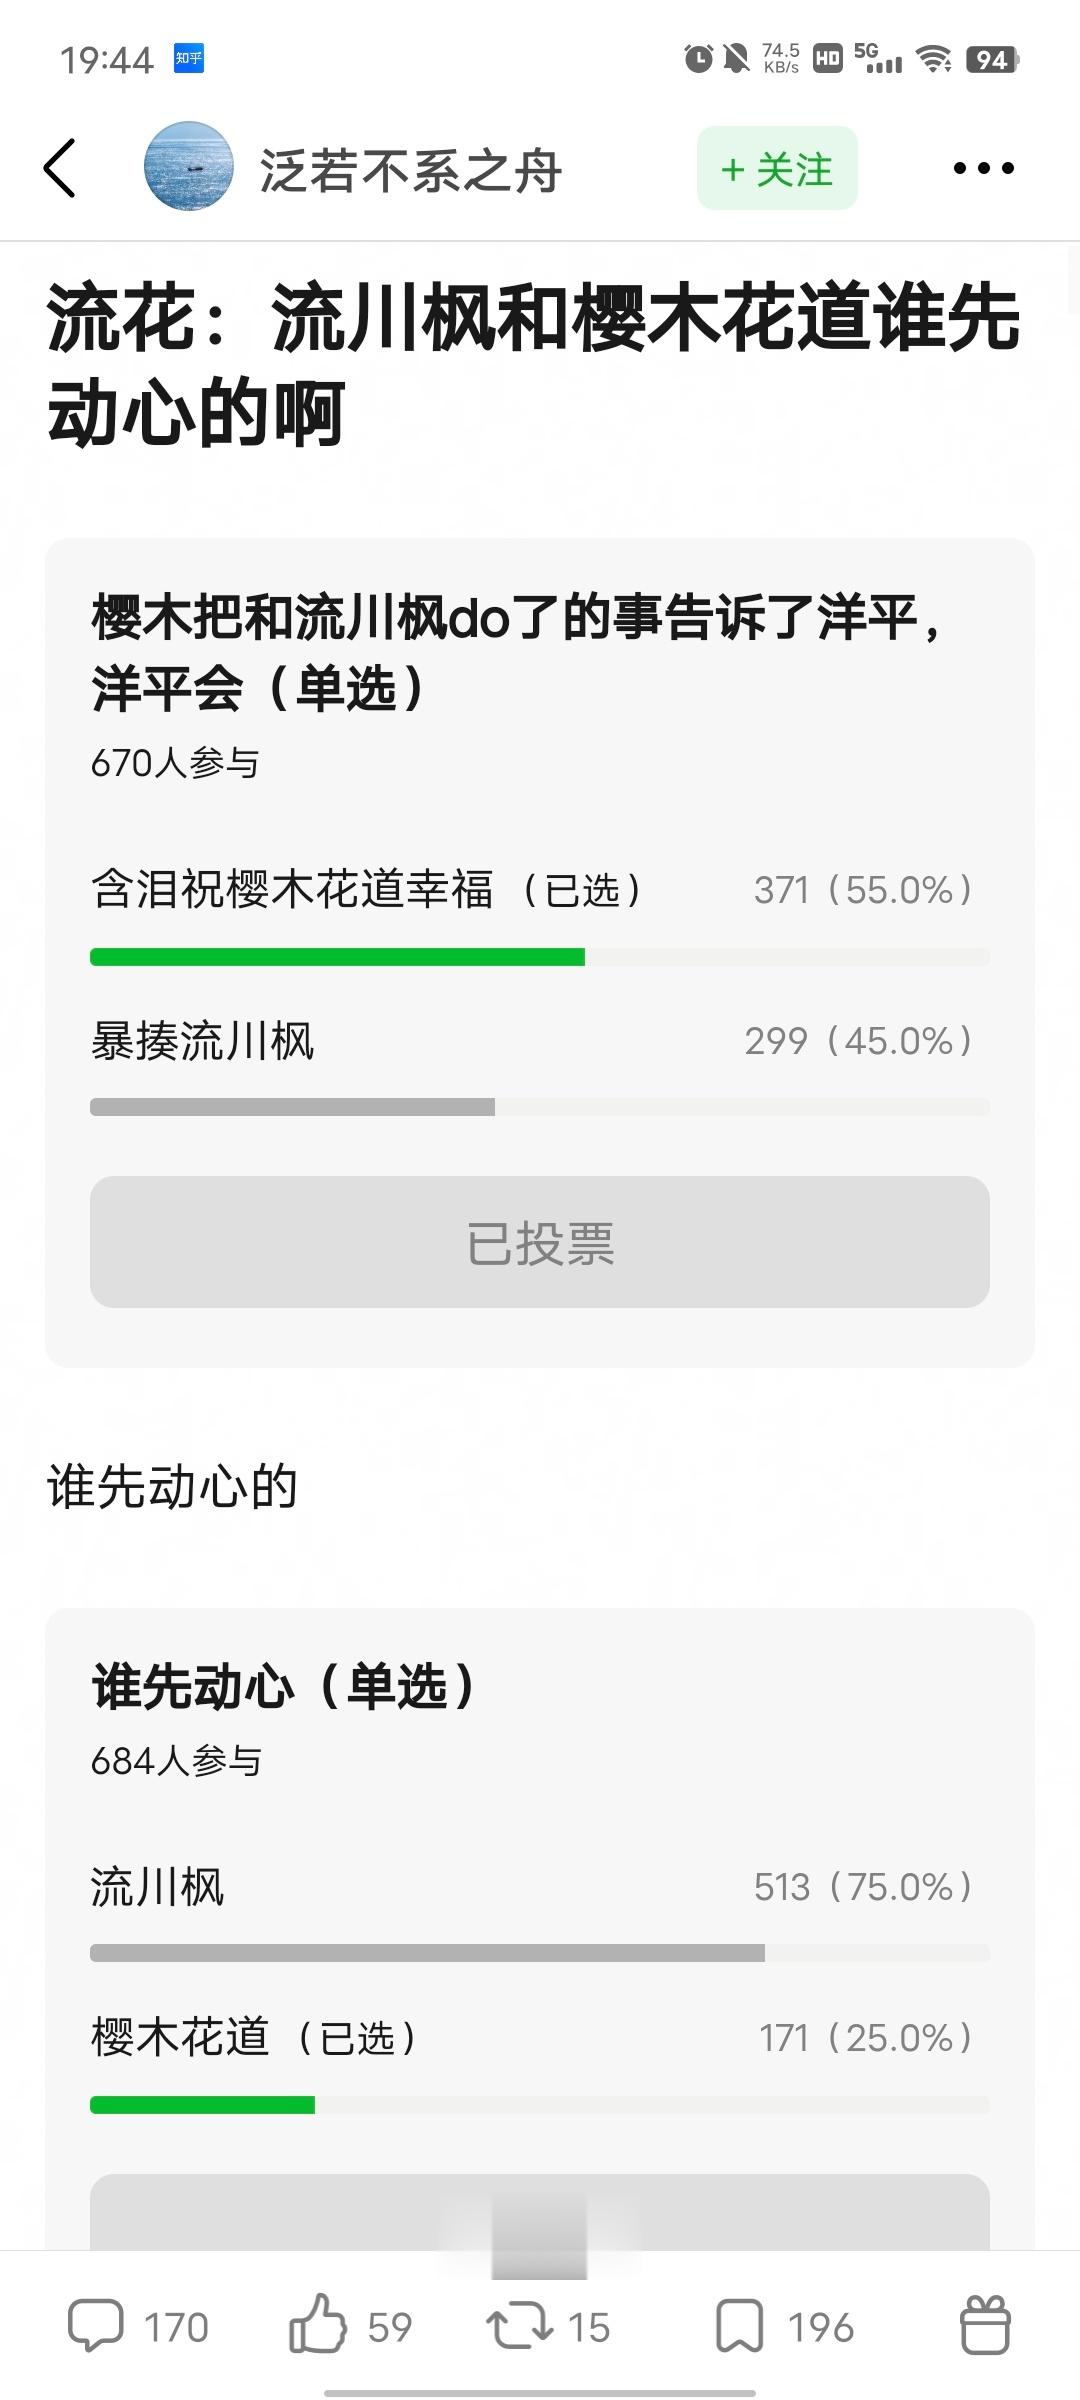Tap the author's ocean avatar thumbnail
This screenshot has width=1080, height=2400.
click(x=189, y=167)
